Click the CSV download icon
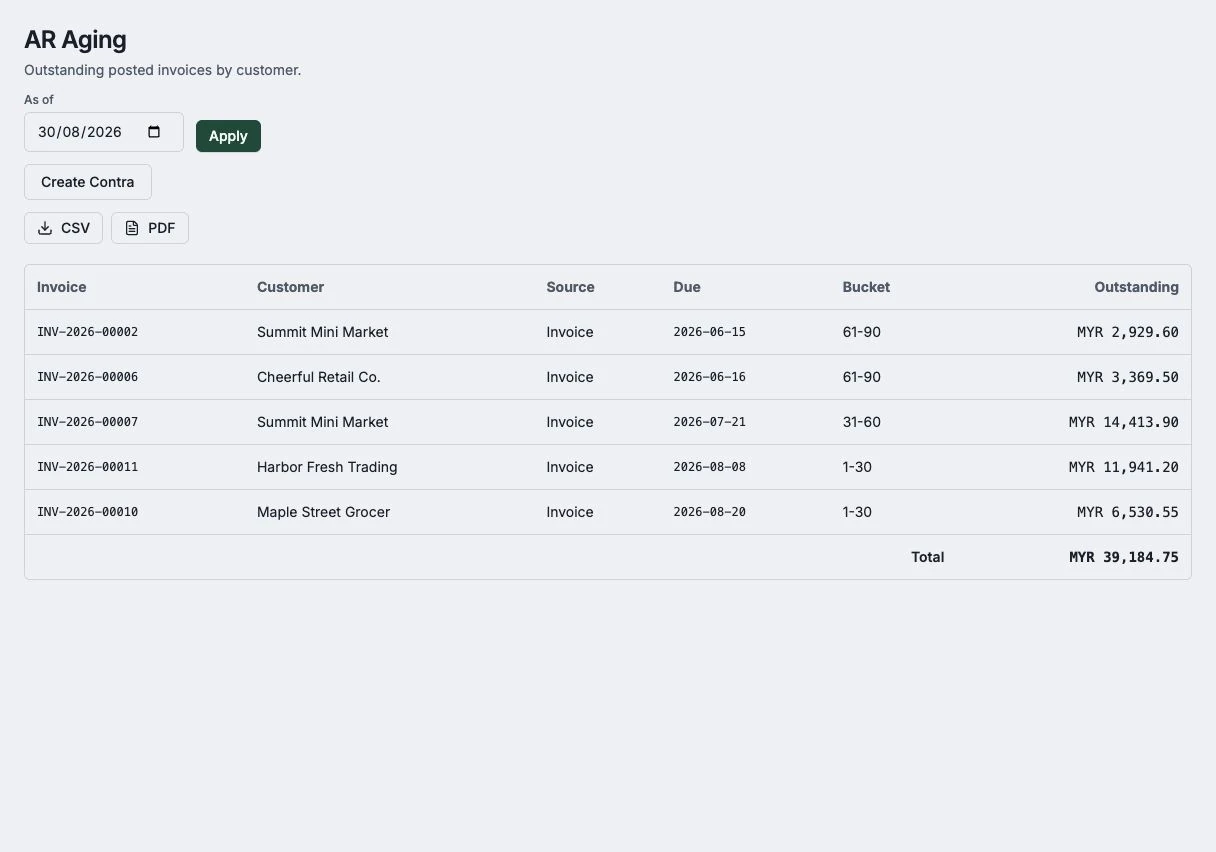 click(x=45, y=228)
